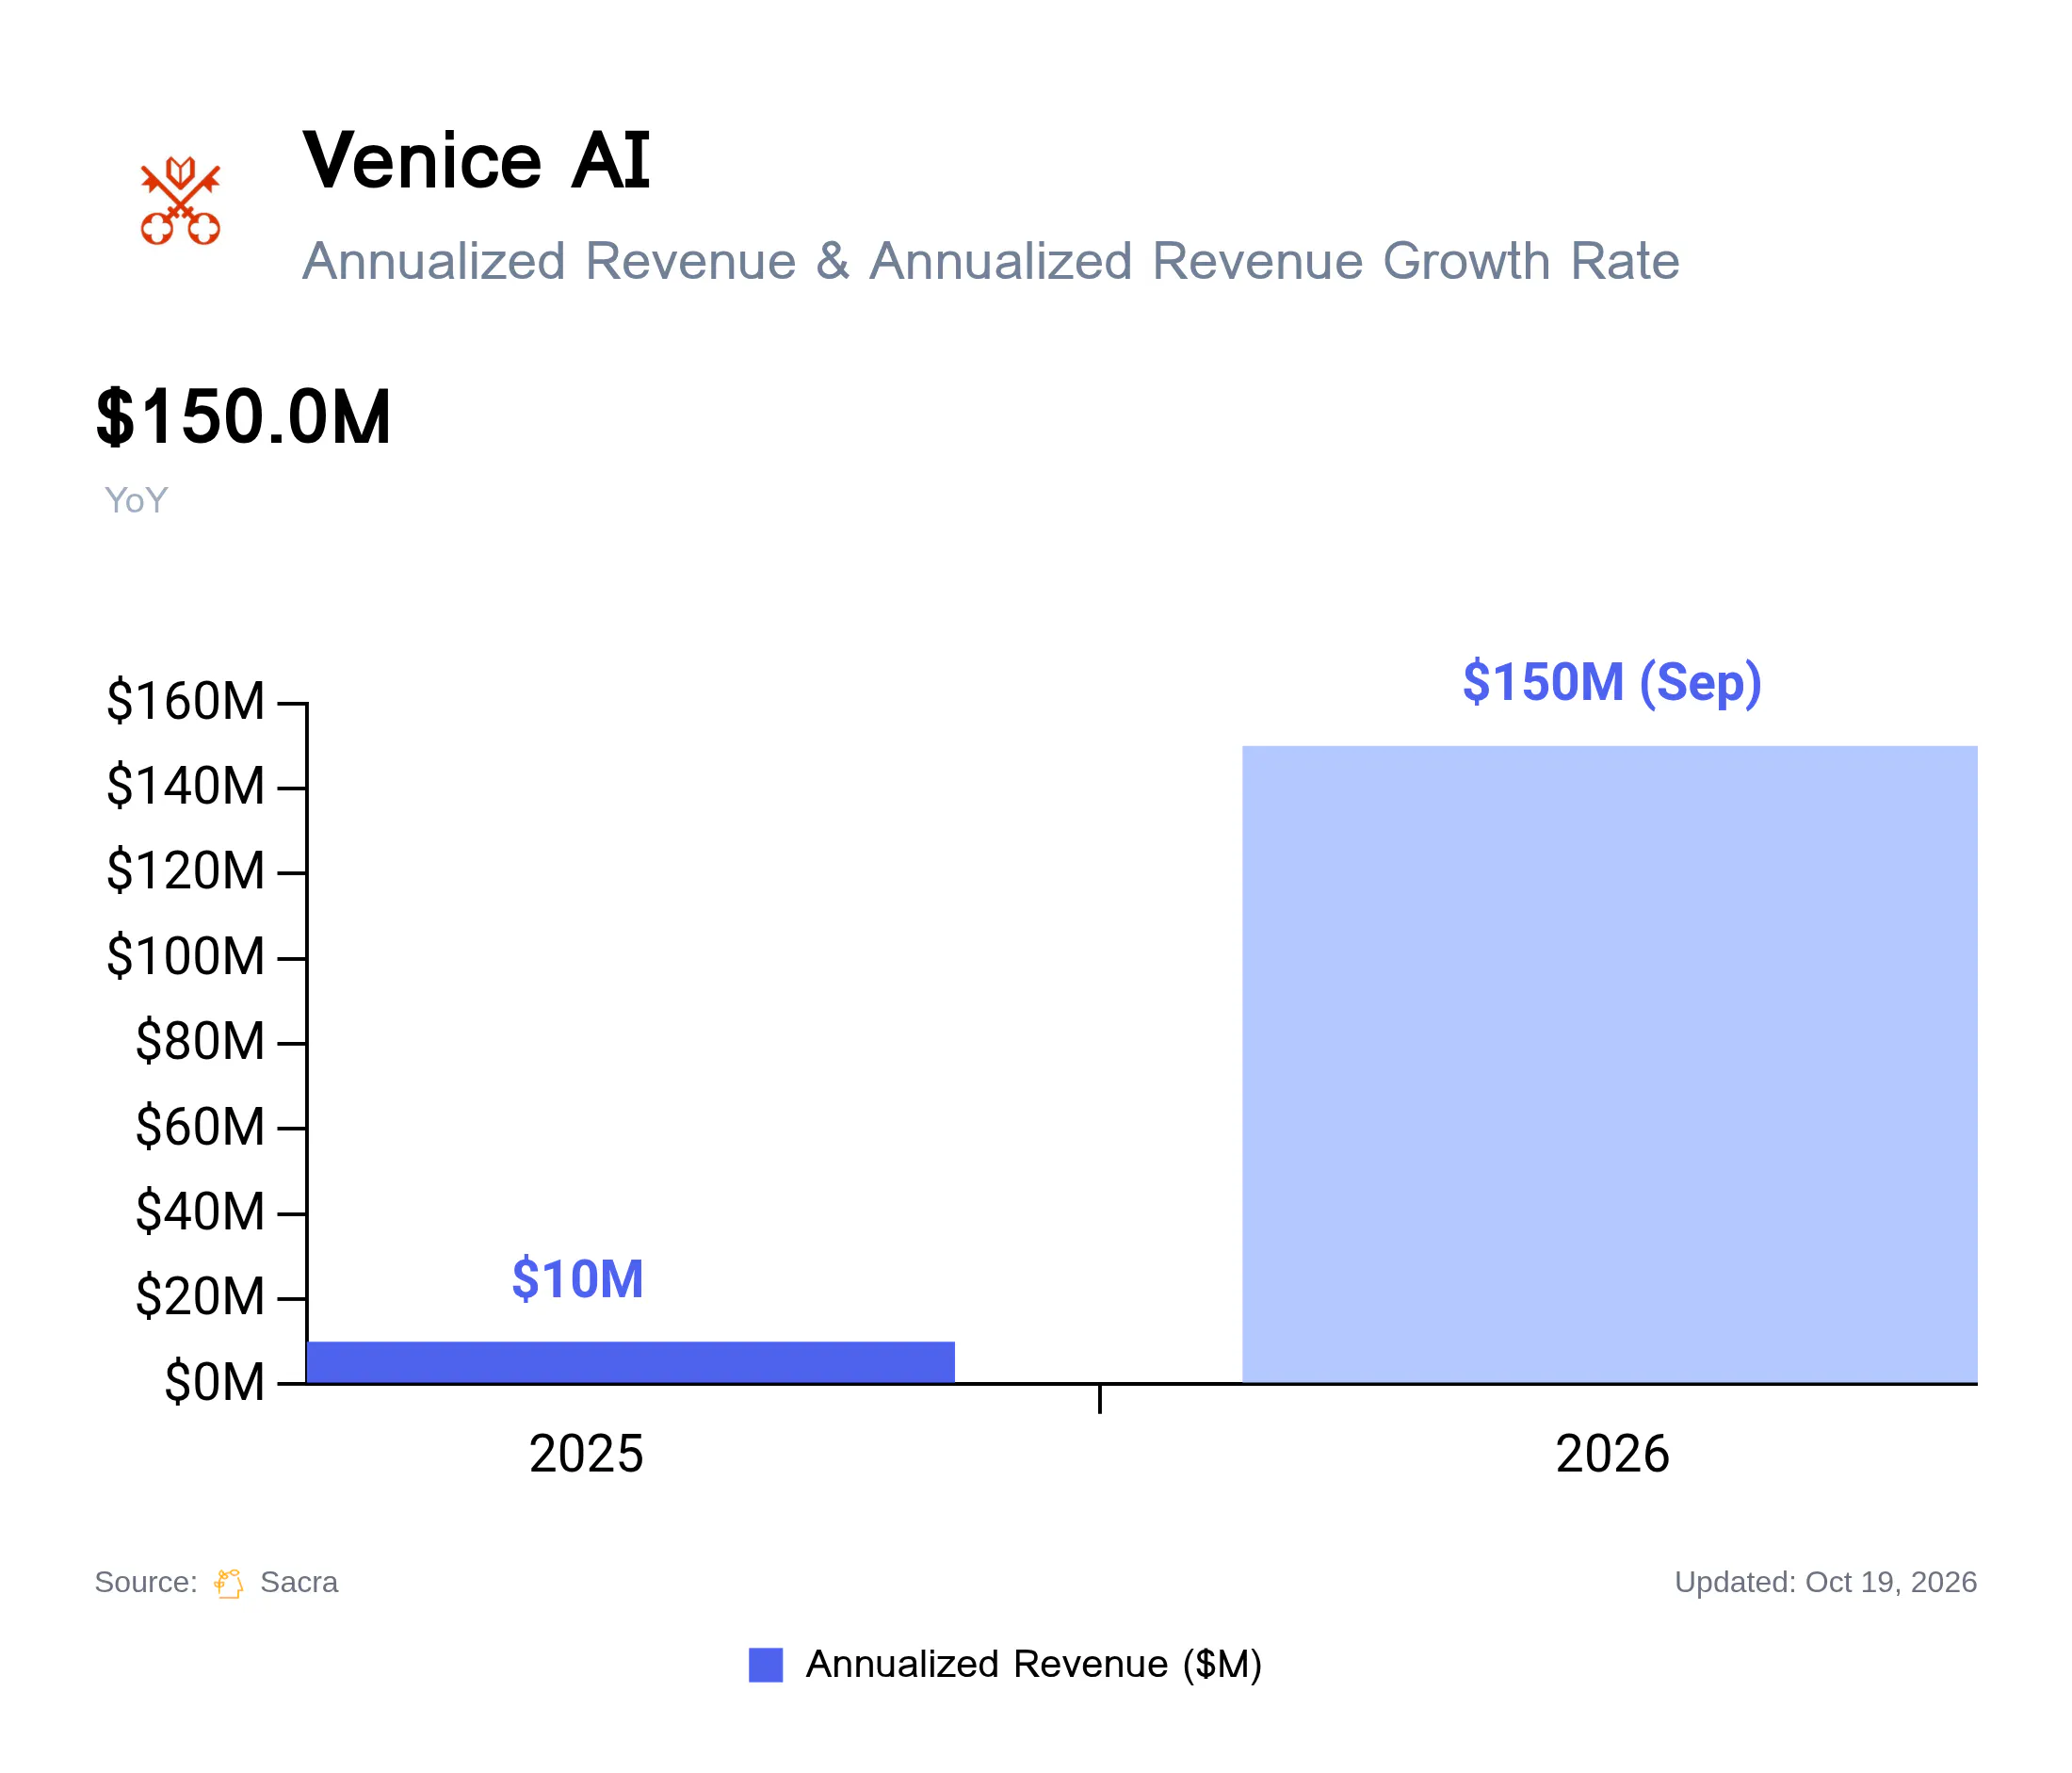Screen dimensions: 2072x1773
Task: Click the $140M y-axis label
Action: click(x=186, y=785)
